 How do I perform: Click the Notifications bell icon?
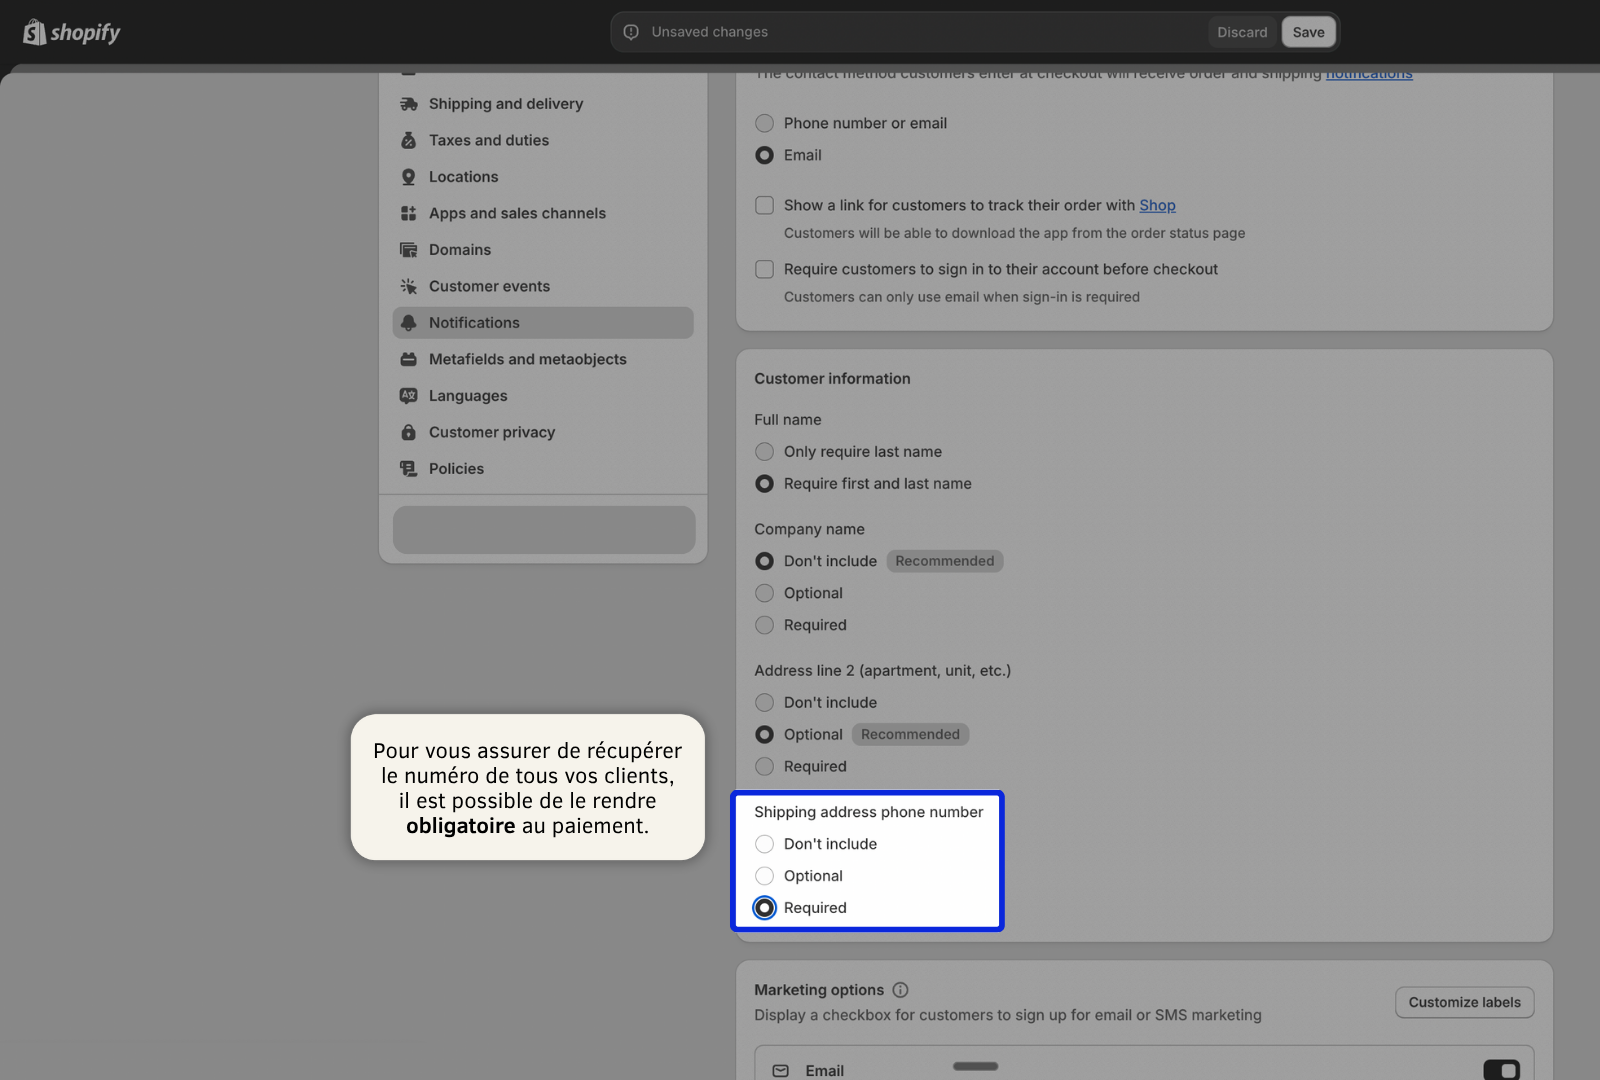408,323
